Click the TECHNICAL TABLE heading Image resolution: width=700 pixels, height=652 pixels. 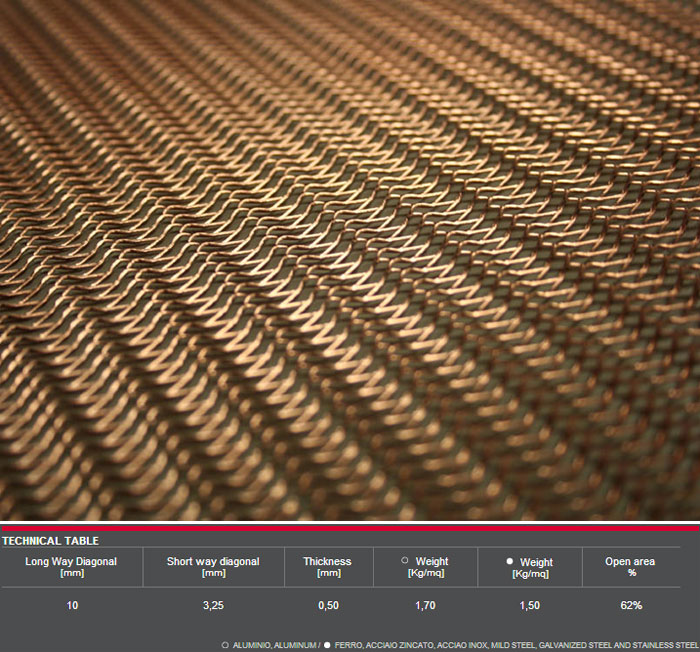coord(50,541)
